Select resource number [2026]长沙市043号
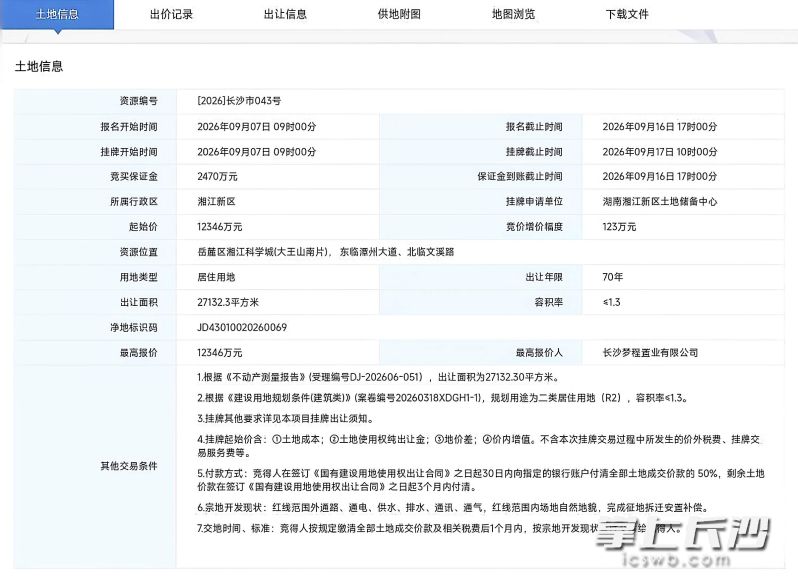The height and width of the screenshot is (578, 798). click(239, 101)
